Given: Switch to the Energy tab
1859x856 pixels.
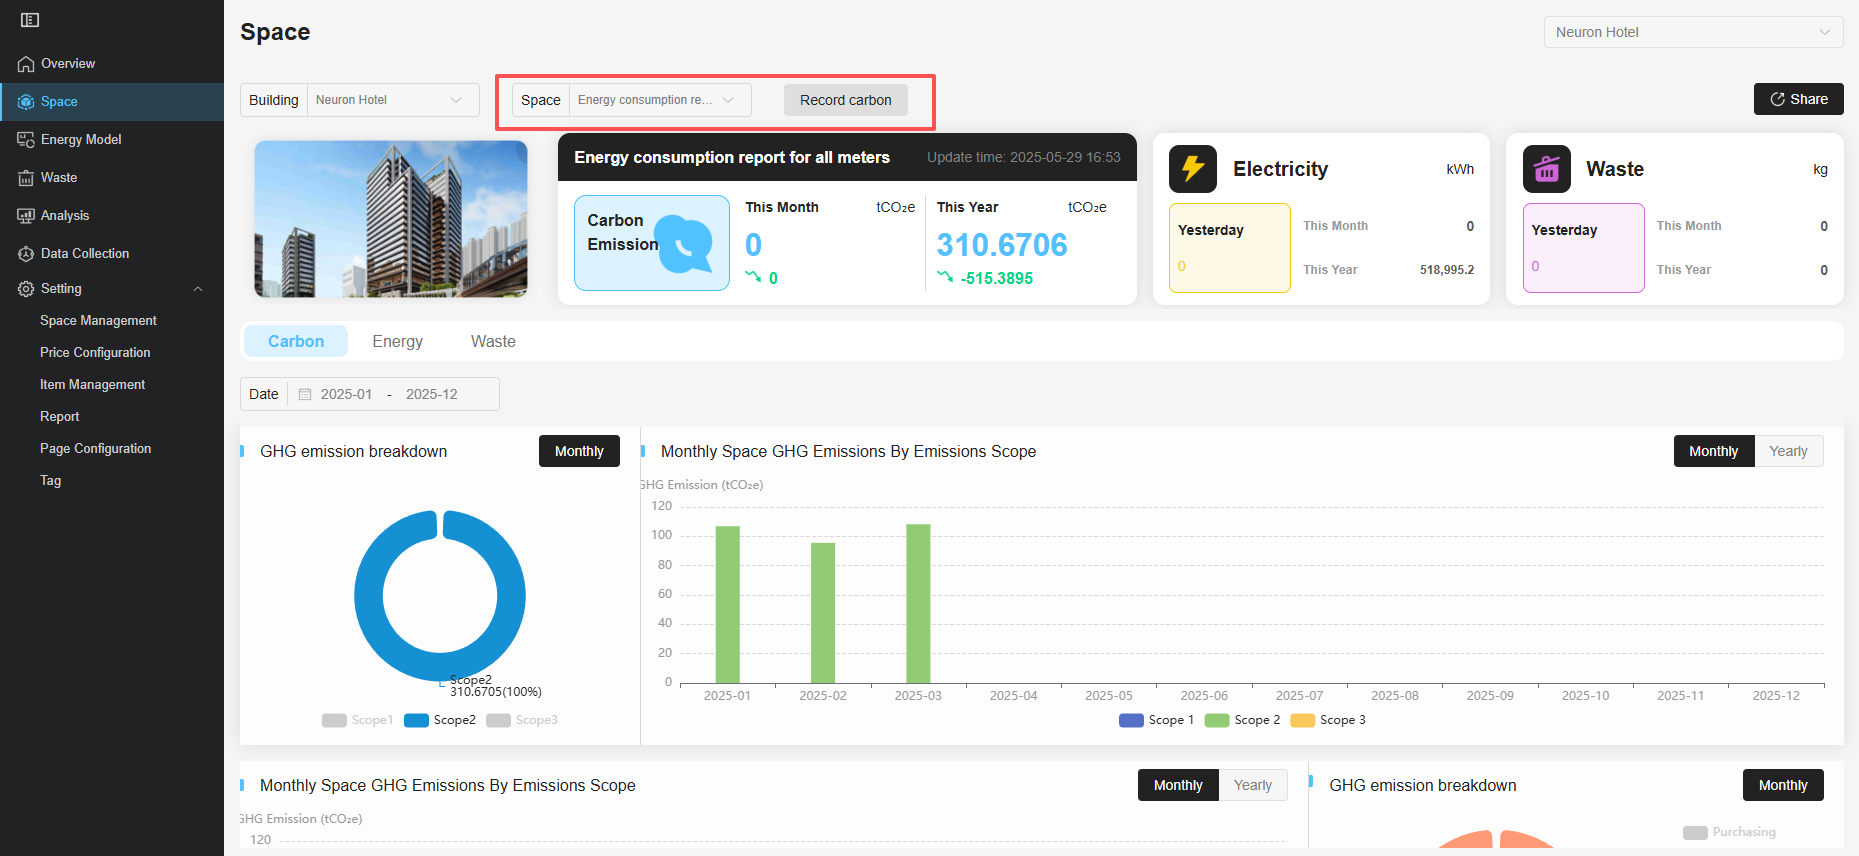Looking at the screenshot, I should click(x=397, y=341).
